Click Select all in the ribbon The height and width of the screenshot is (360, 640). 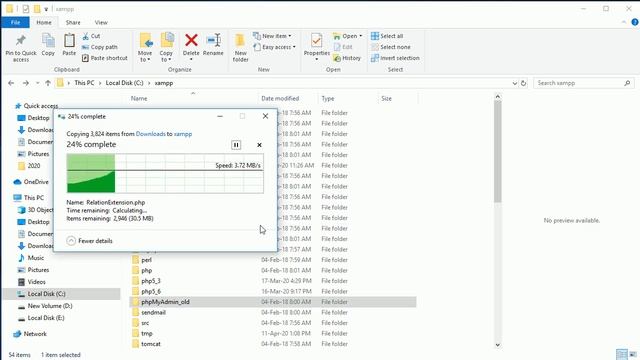[387, 36]
